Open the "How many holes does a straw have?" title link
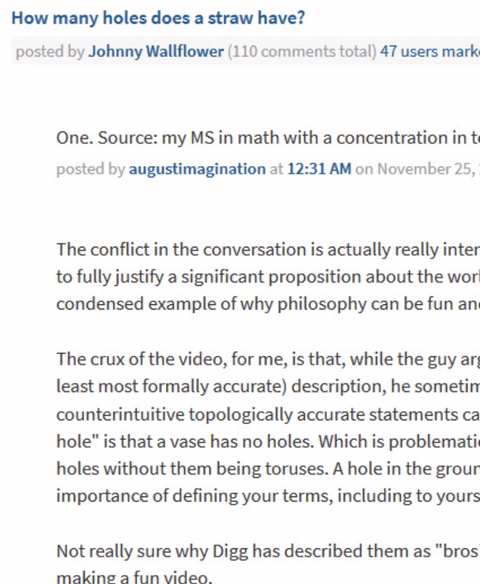Image resolution: width=480 pixels, height=584 pixels. [x=158, y=18]
